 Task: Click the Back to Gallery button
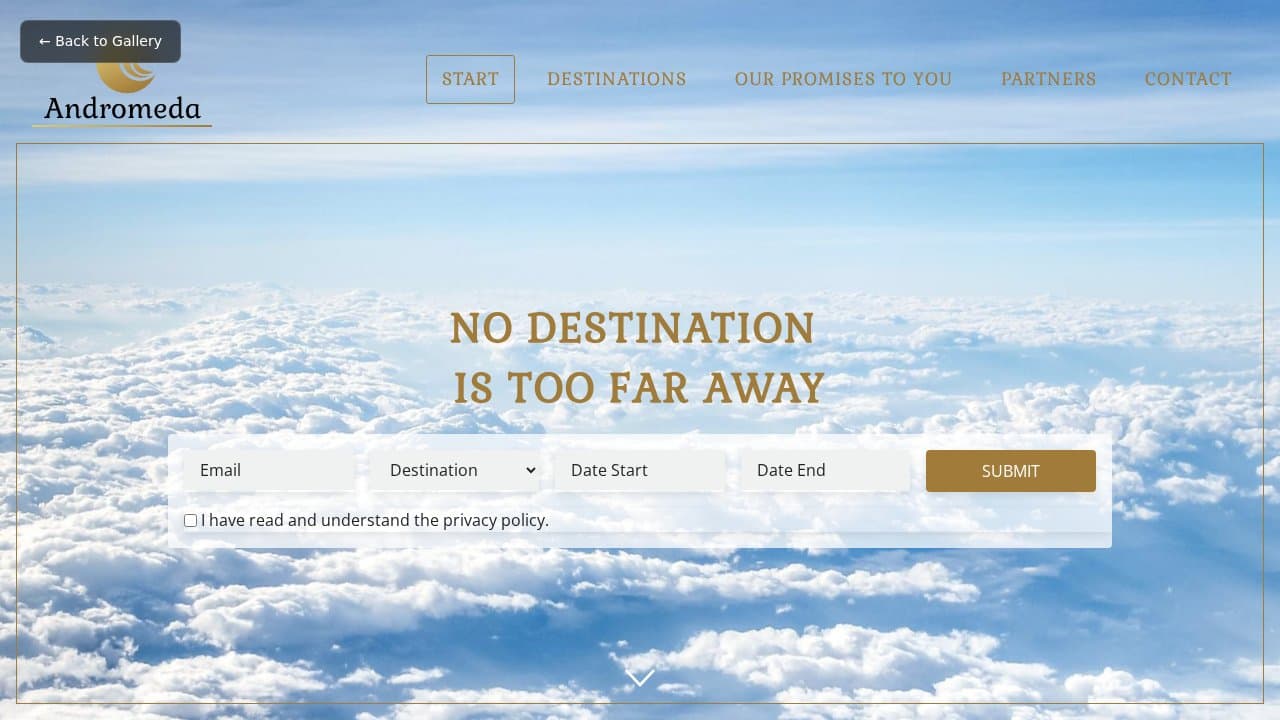point(100,41)
